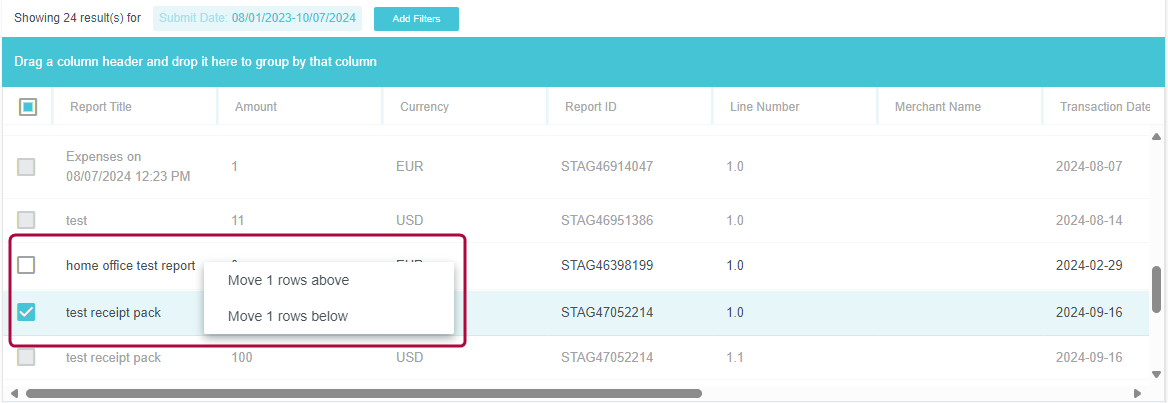Choose 'Move 1 rows above' from context menu
1168x403 pixels.
[x=288, y=280]
